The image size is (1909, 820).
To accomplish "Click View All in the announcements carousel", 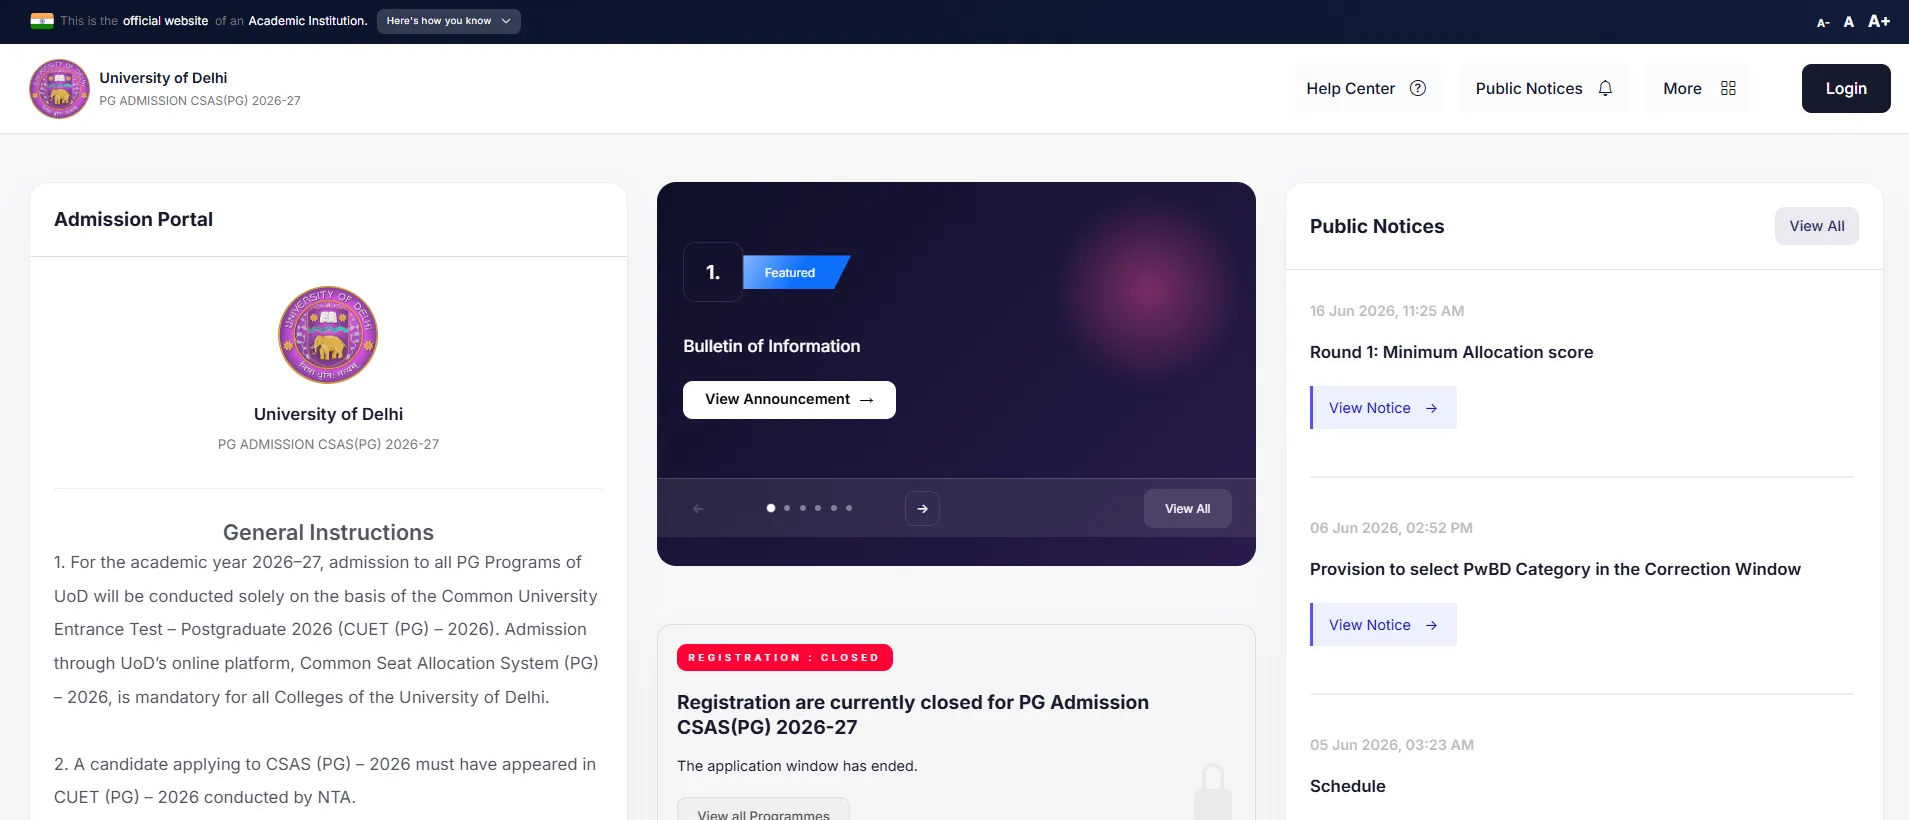I will tap(1187, 509).
